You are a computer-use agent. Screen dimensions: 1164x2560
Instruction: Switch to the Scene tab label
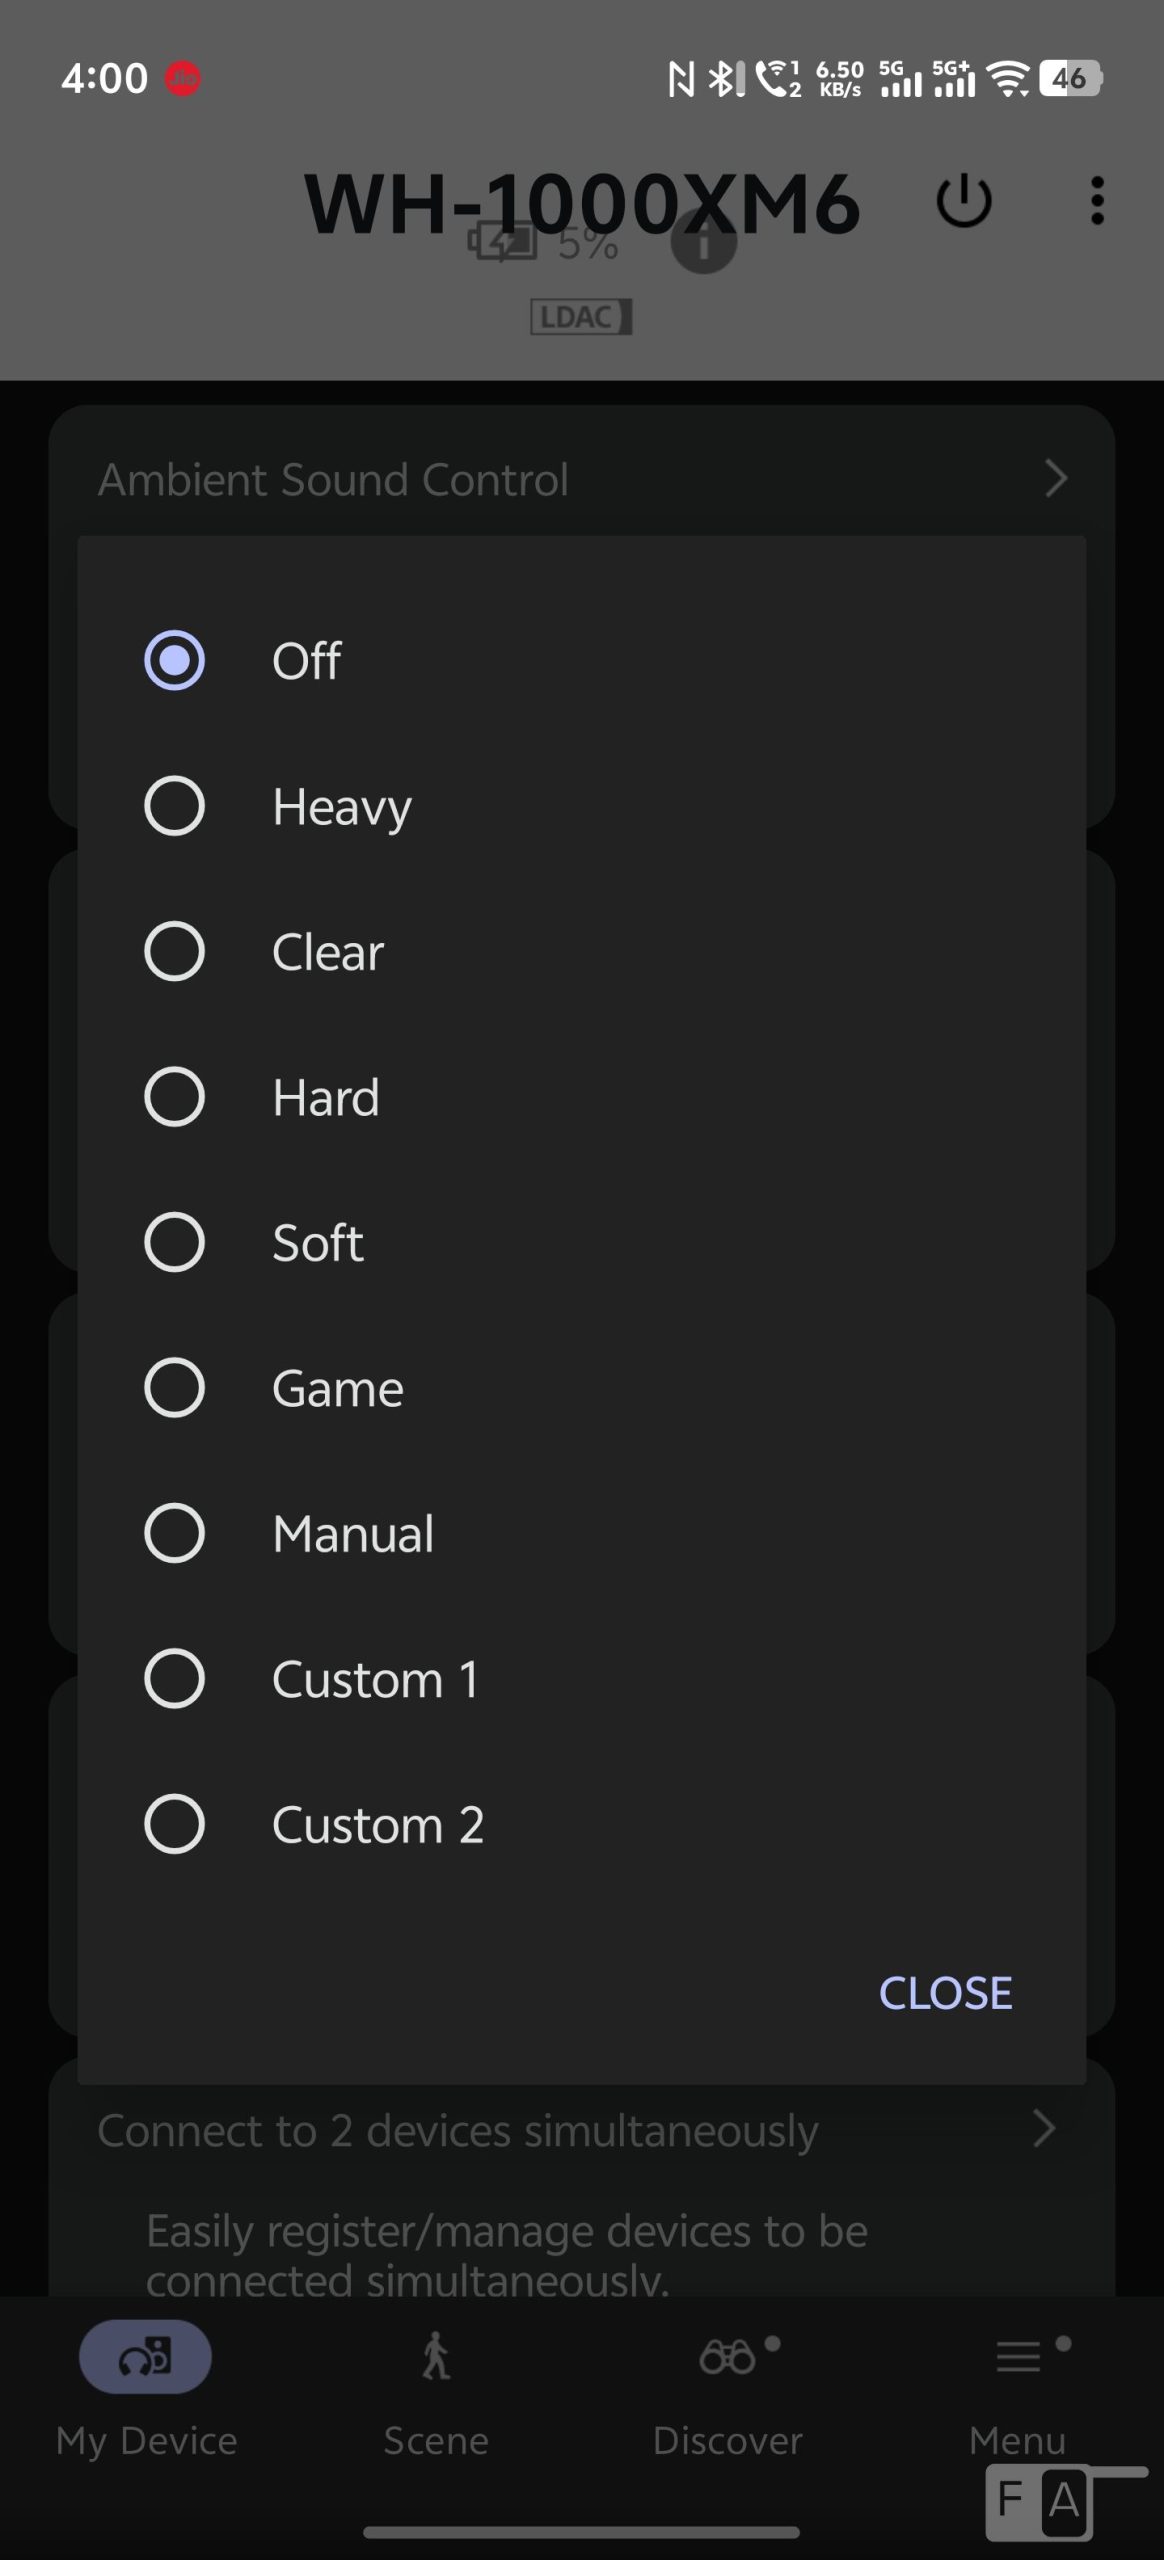(x=436, y=2441)
